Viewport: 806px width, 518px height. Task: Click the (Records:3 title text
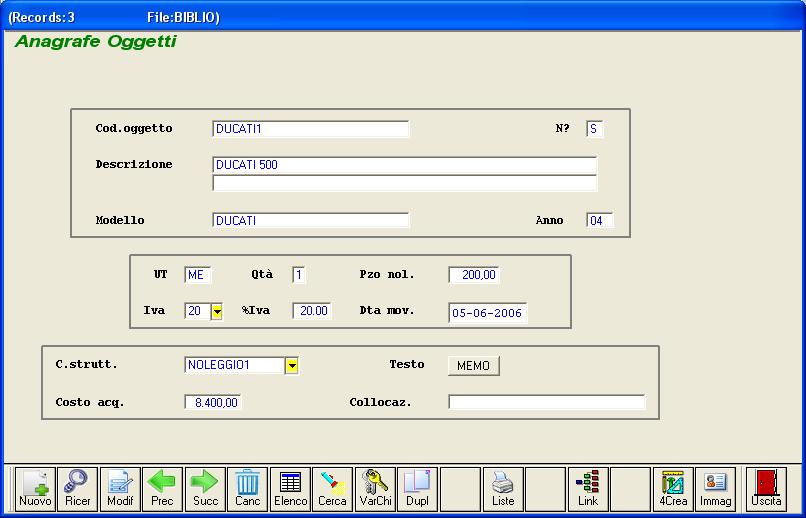click(x=42, y=17)
